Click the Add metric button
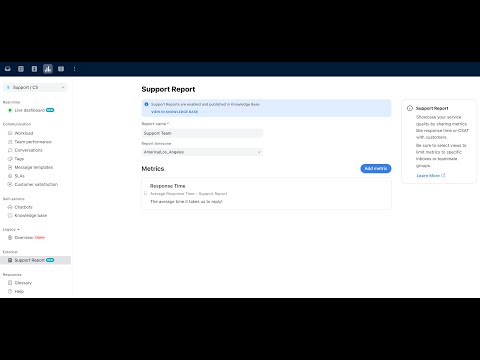The width and height of the screenshot is (480, 360). 376,168
